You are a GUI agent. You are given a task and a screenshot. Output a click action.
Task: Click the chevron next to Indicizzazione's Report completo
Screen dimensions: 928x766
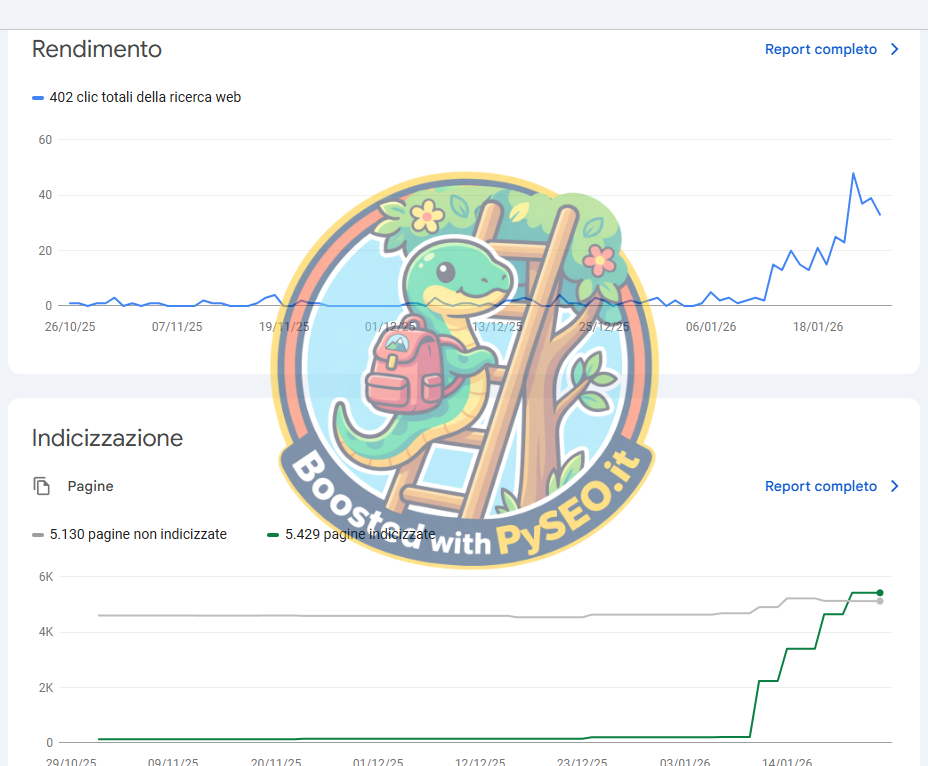(894, 486)
